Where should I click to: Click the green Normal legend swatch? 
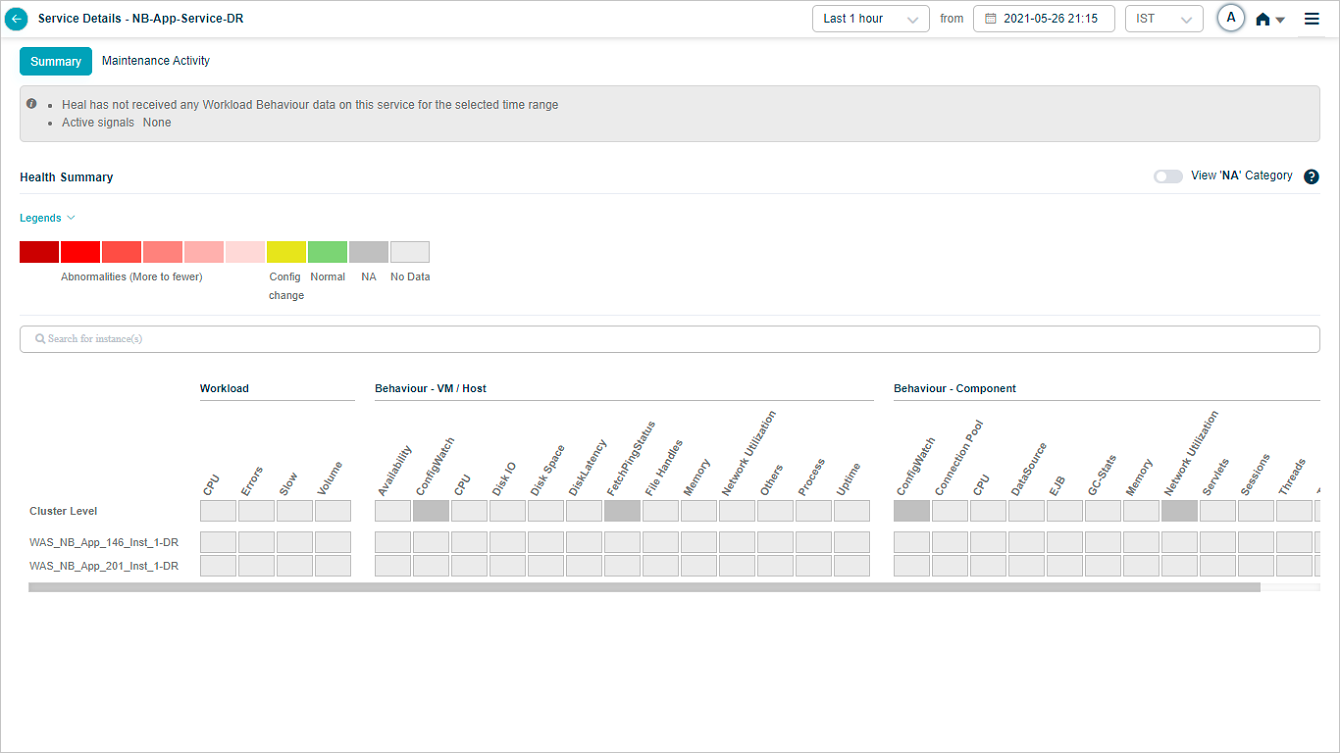(x=327, y=252)
